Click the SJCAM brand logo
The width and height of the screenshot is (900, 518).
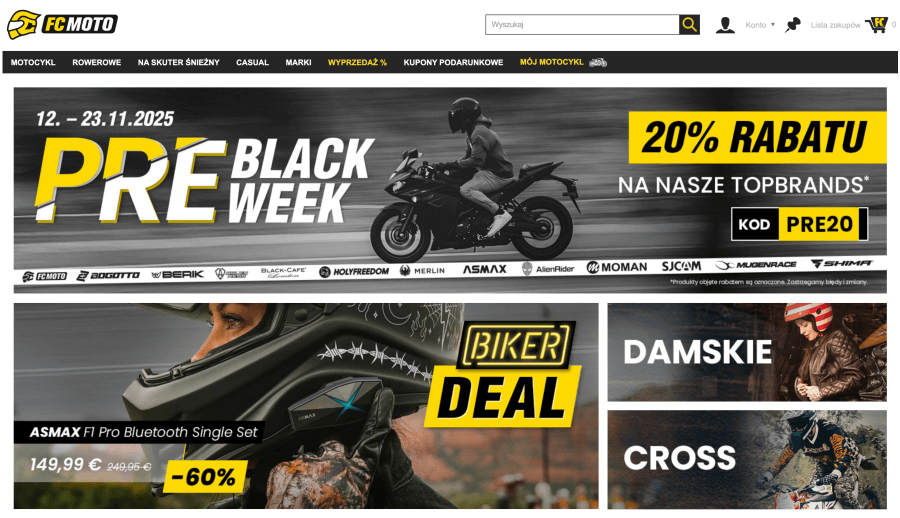tap(681, 266)
